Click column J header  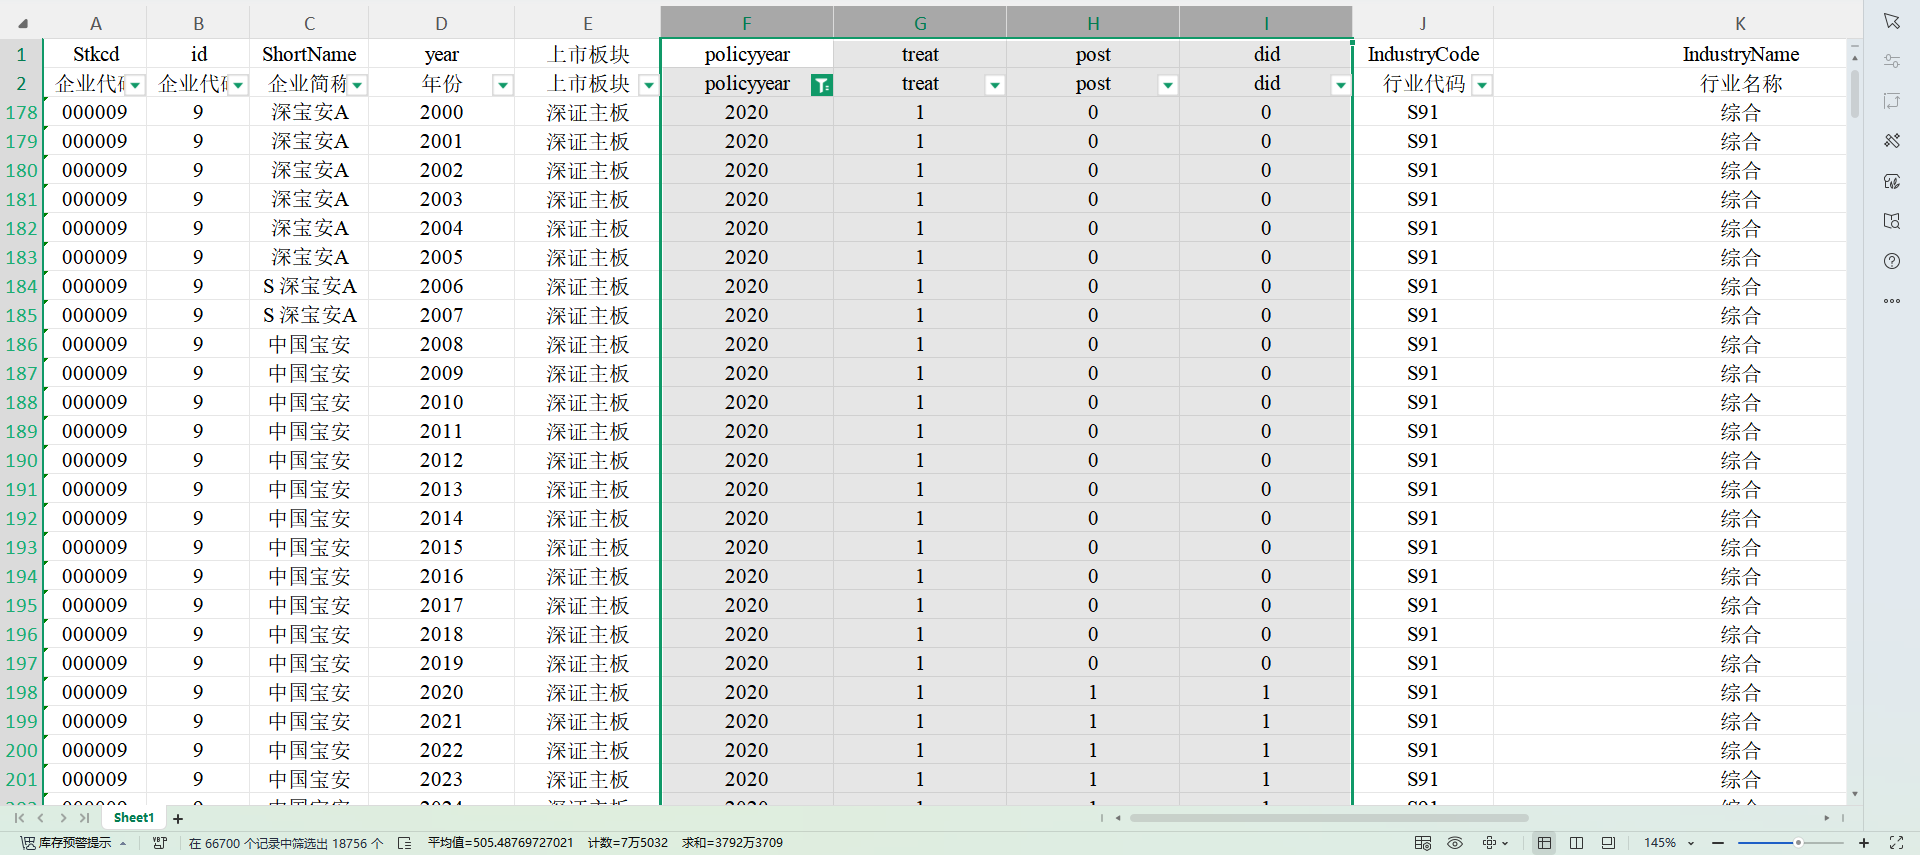(1422, 23)
